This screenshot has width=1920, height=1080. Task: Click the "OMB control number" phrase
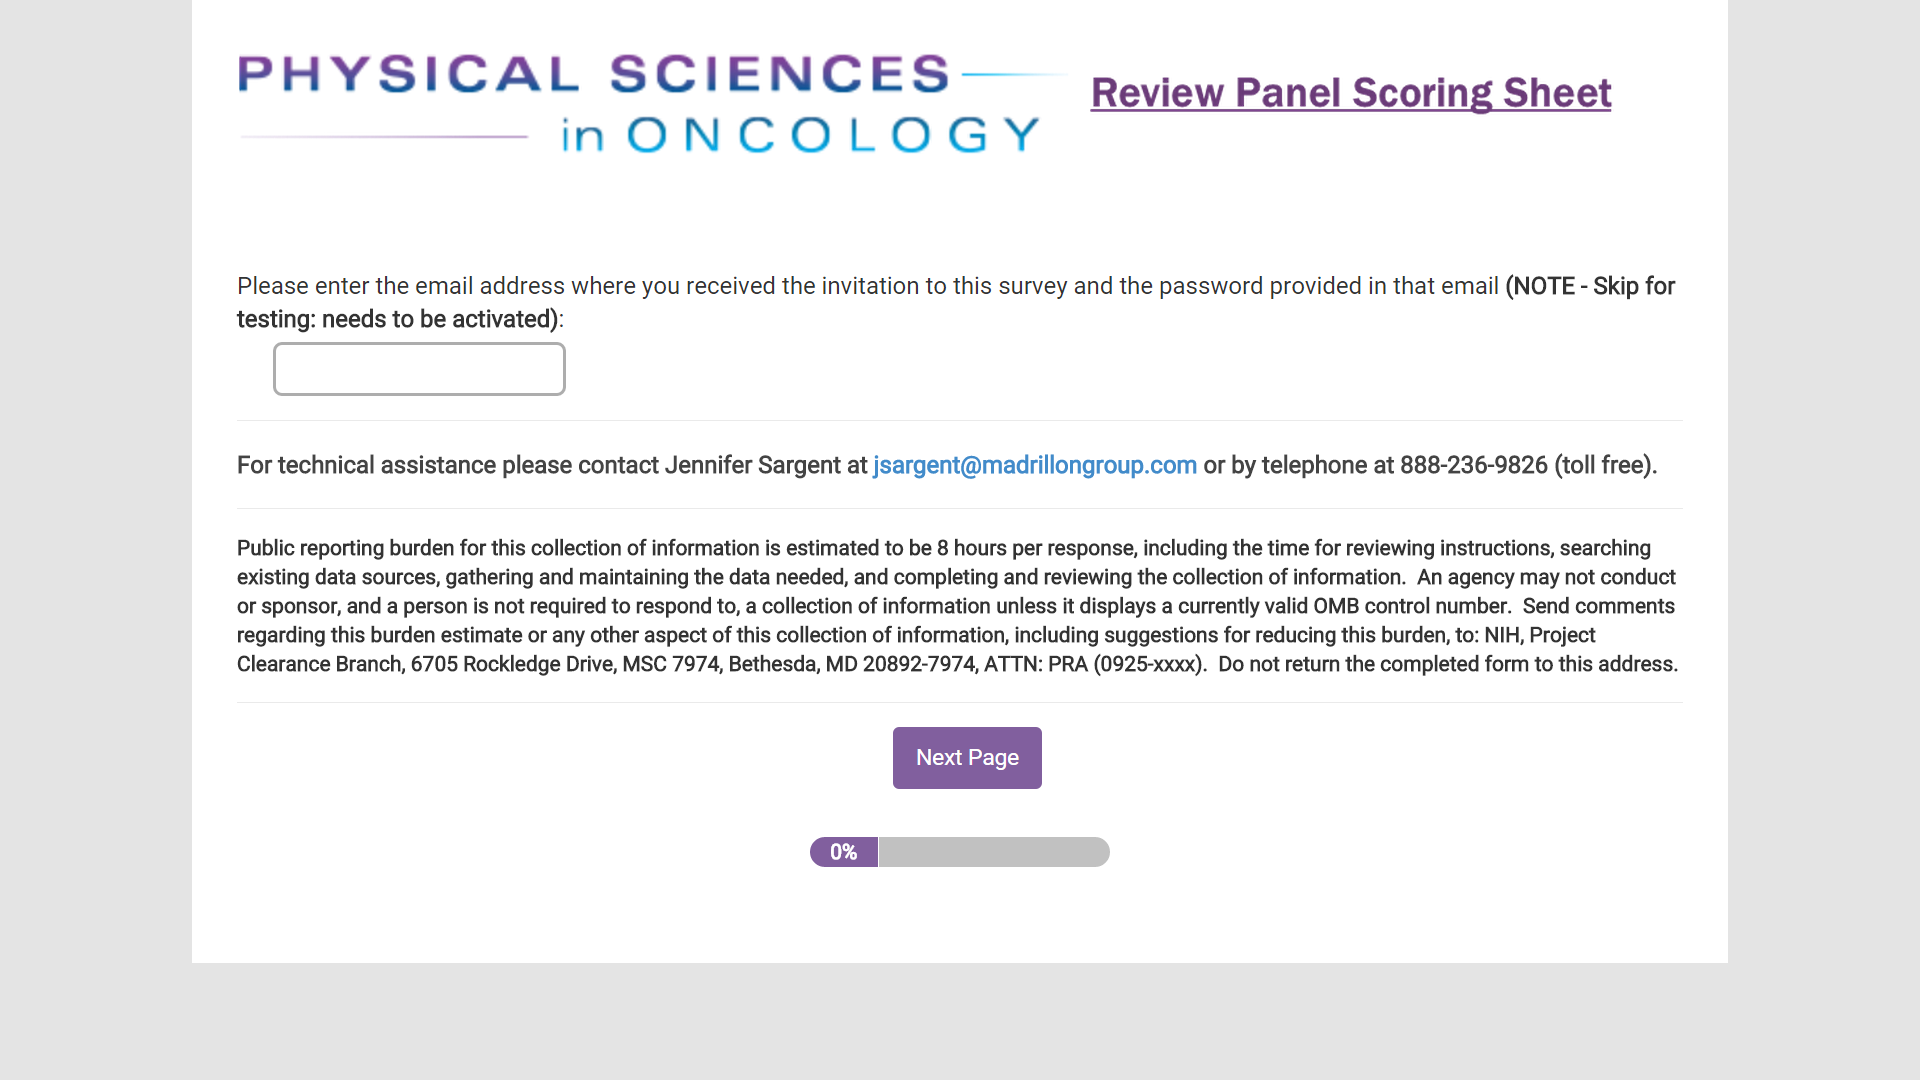pyautogui.click(x=1410, y=606)
